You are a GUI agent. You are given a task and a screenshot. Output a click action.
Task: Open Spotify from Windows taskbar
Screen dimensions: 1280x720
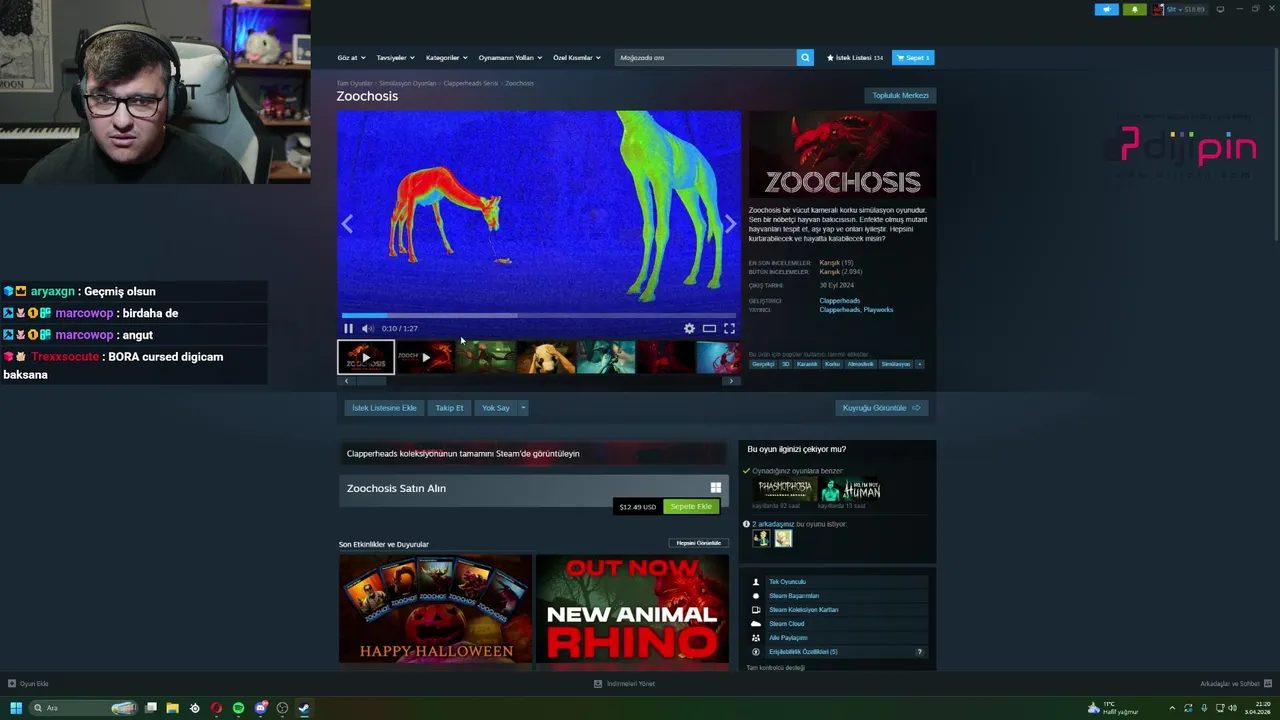(238, 708)
